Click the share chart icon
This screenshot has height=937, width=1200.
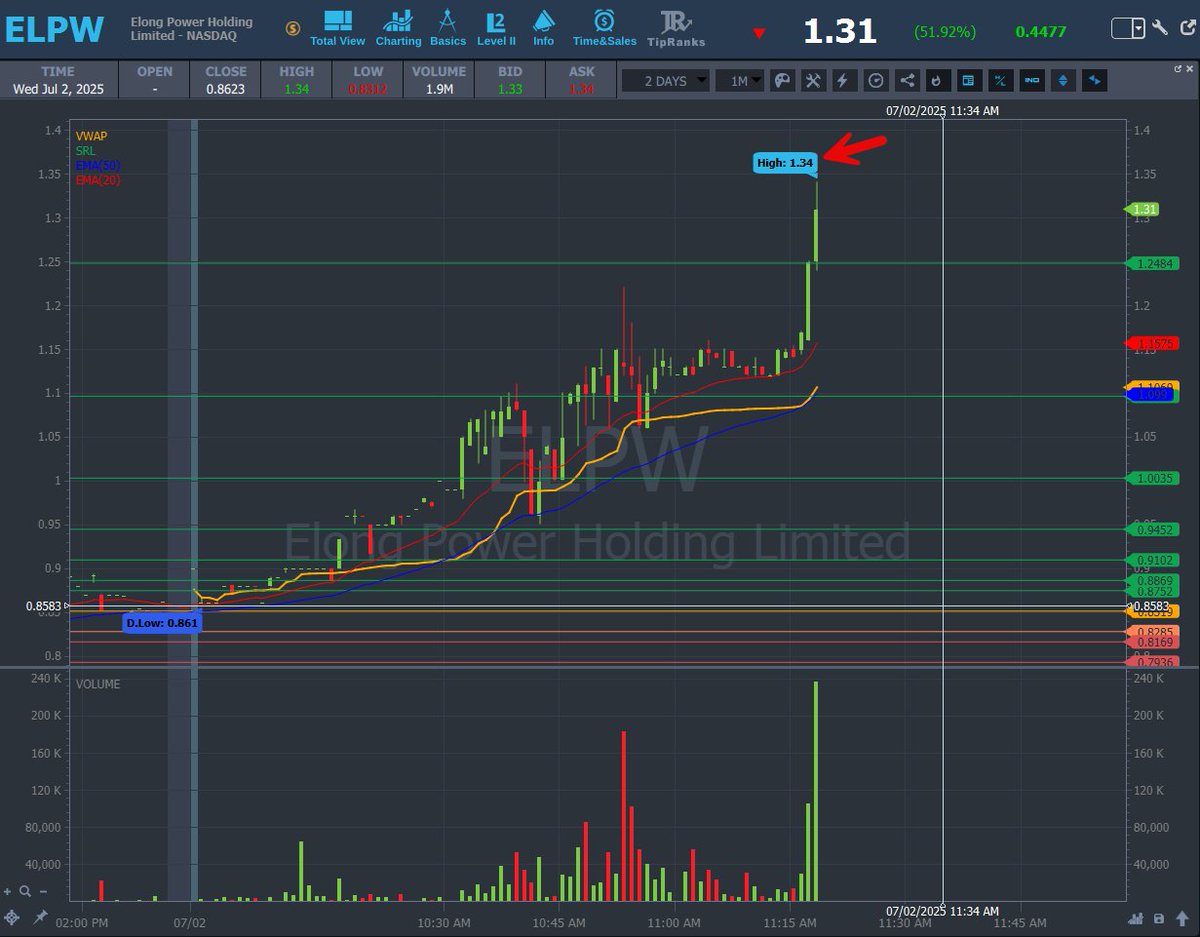click(x=906, y=80)
